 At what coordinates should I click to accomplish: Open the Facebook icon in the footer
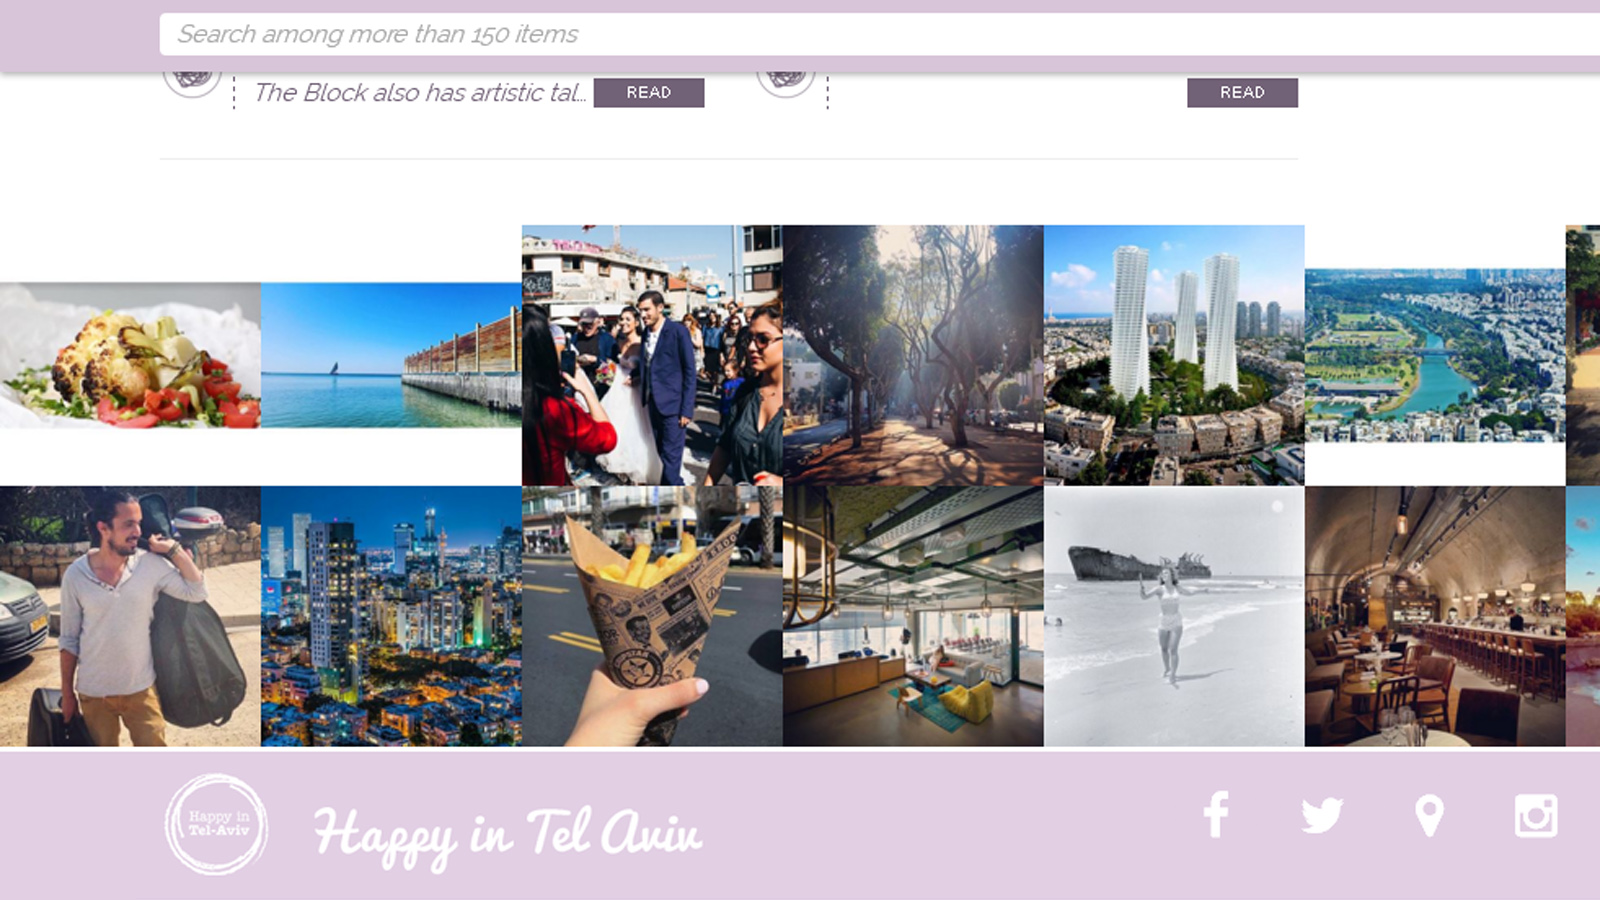click(x=1216, y=815)
